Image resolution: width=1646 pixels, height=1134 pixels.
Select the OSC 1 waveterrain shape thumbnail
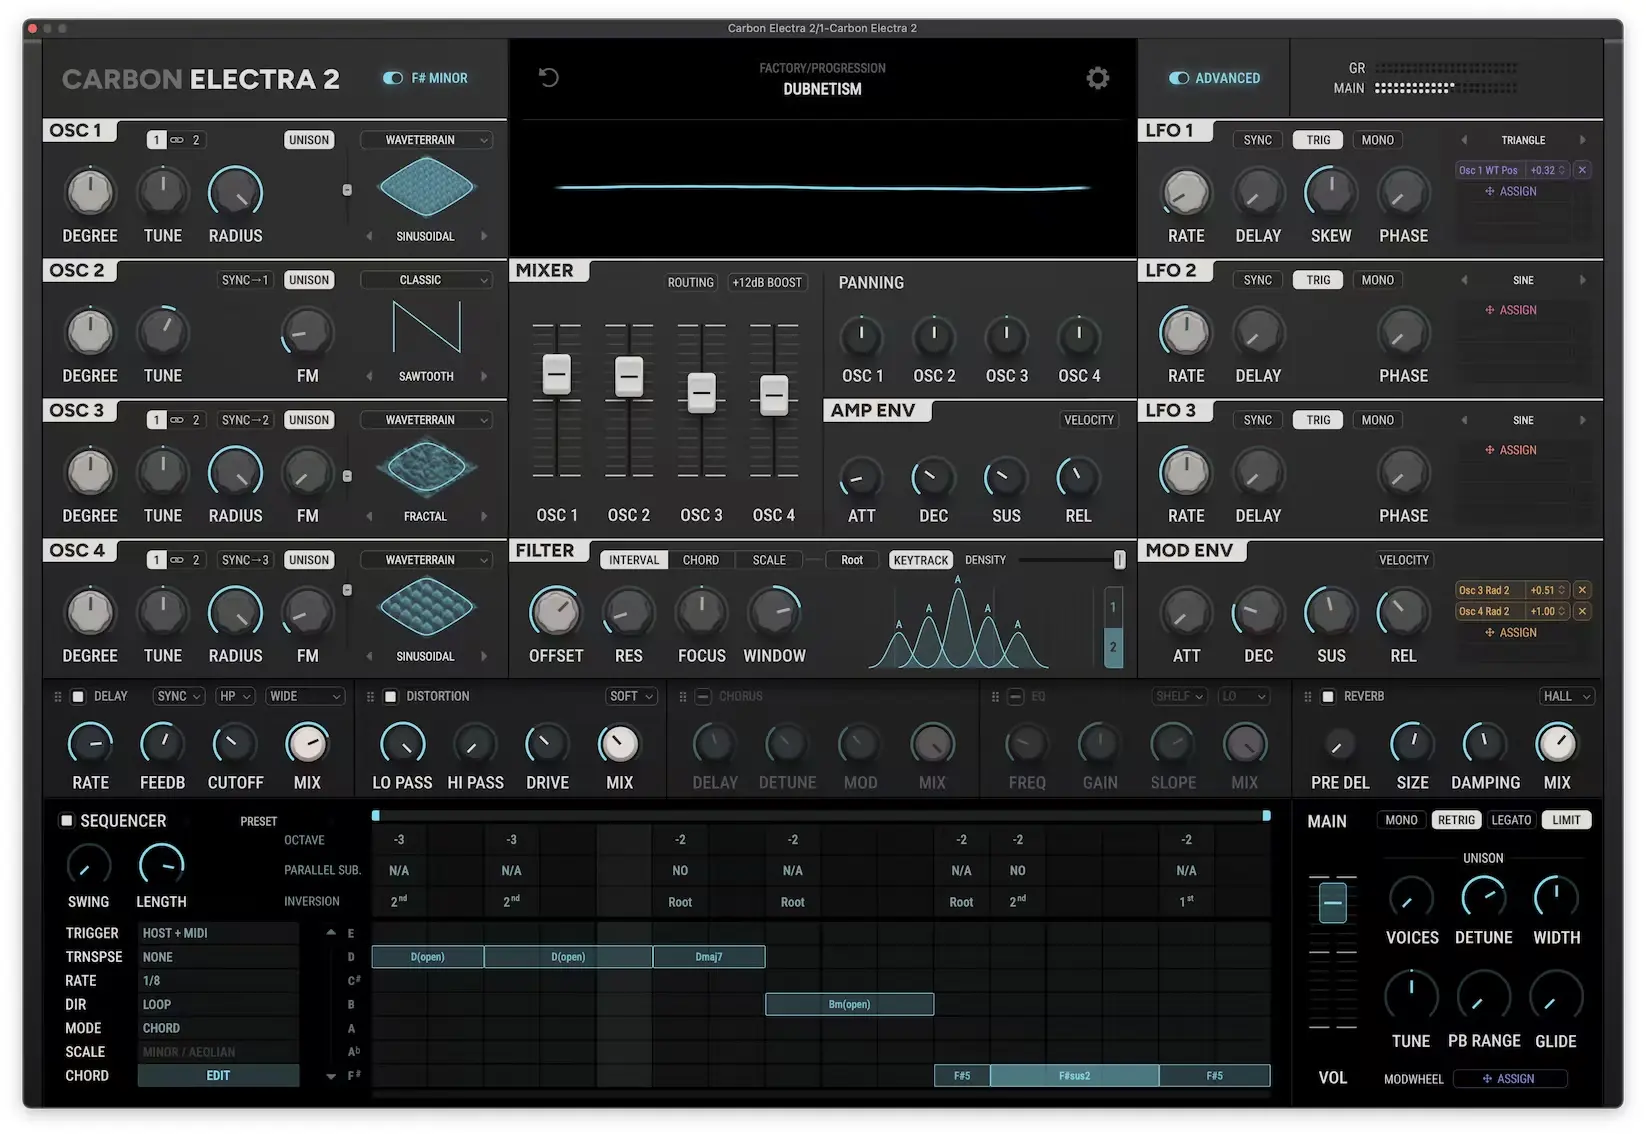(x=427, y=188)
